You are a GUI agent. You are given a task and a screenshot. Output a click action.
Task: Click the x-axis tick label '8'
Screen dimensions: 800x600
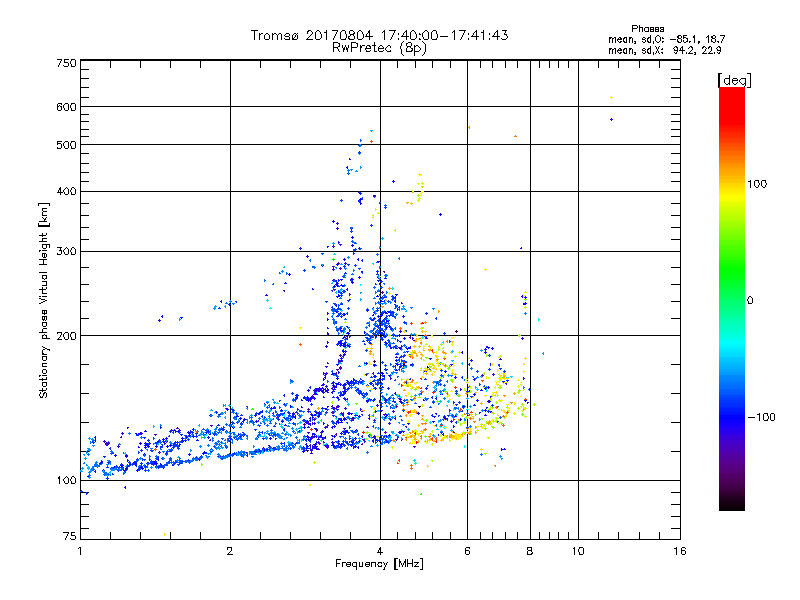(x=530, y=551)
